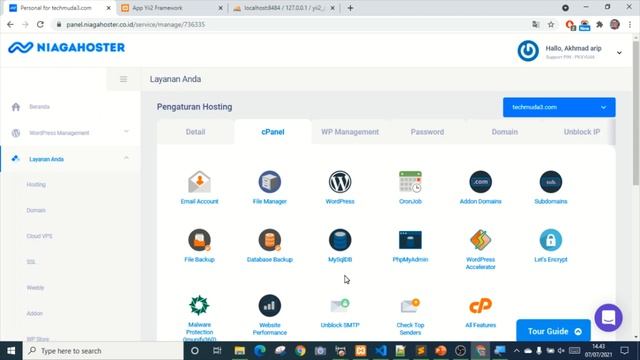Open the Addon Domains icon
This screenshot has width=640, height=360.
pos(480,182)
